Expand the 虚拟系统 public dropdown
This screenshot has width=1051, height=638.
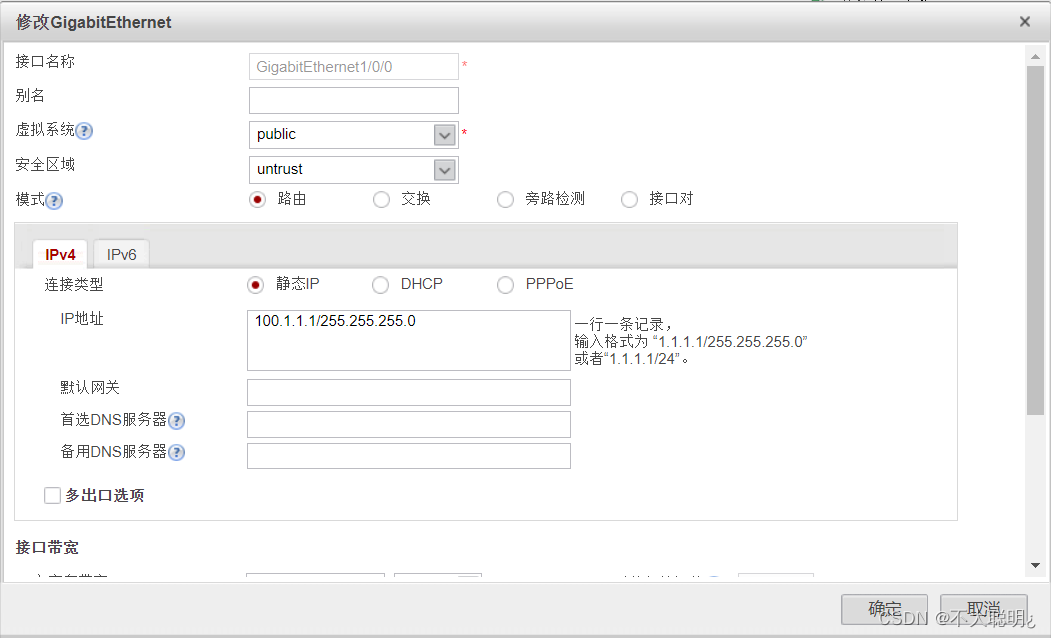tap(444, 135)
